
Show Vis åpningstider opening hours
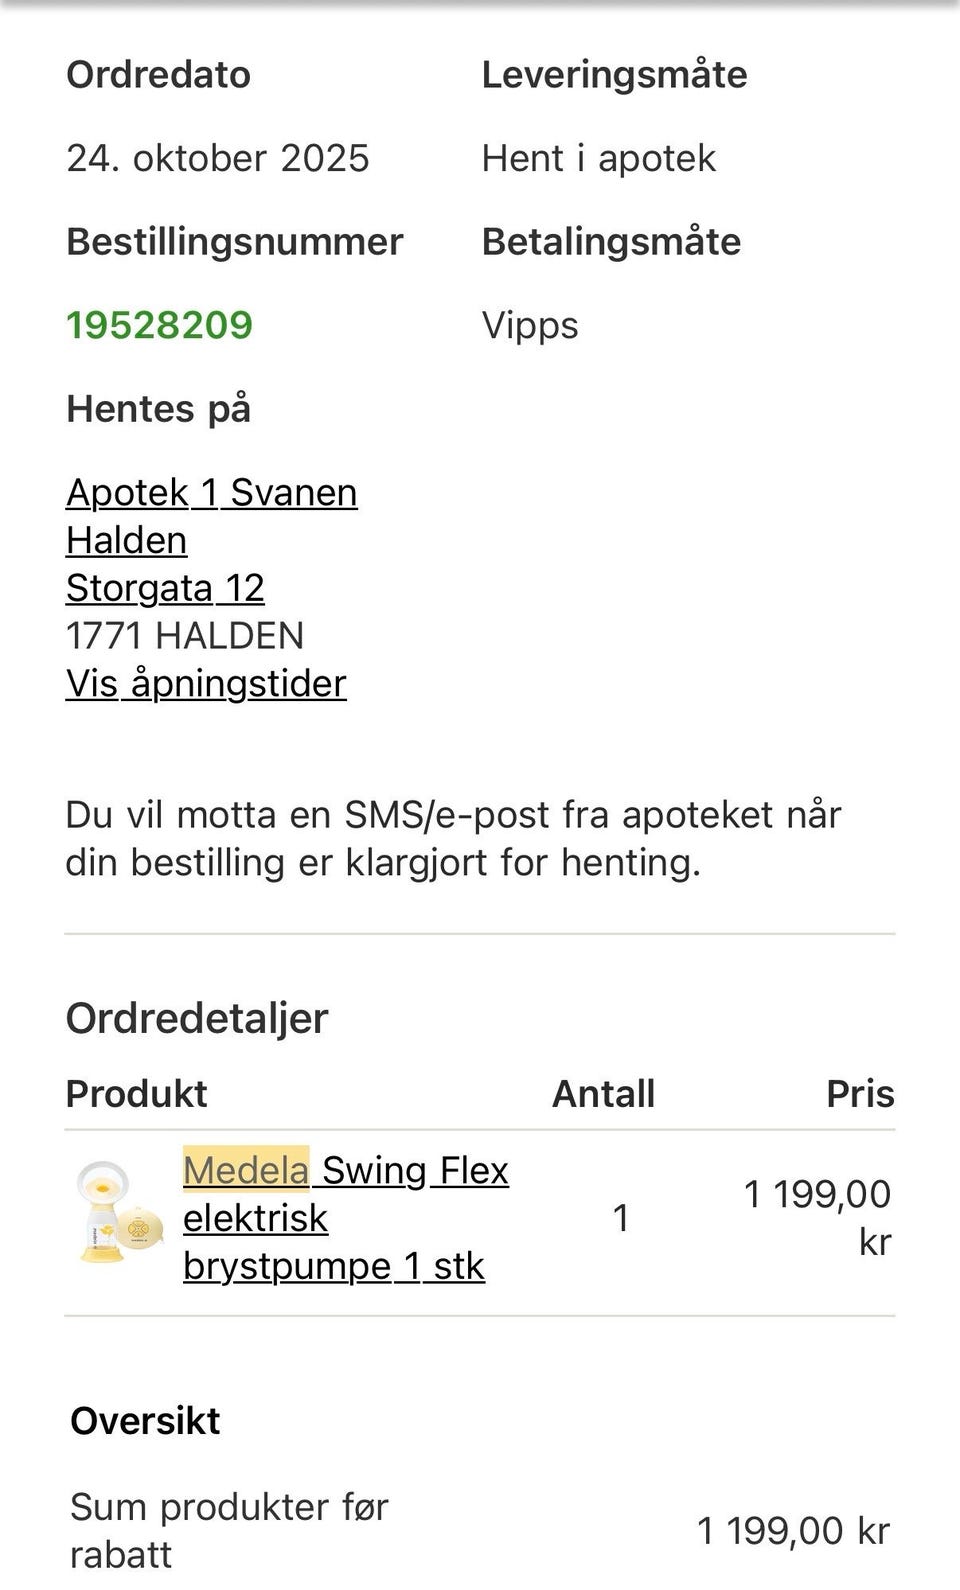click(206, 684)
